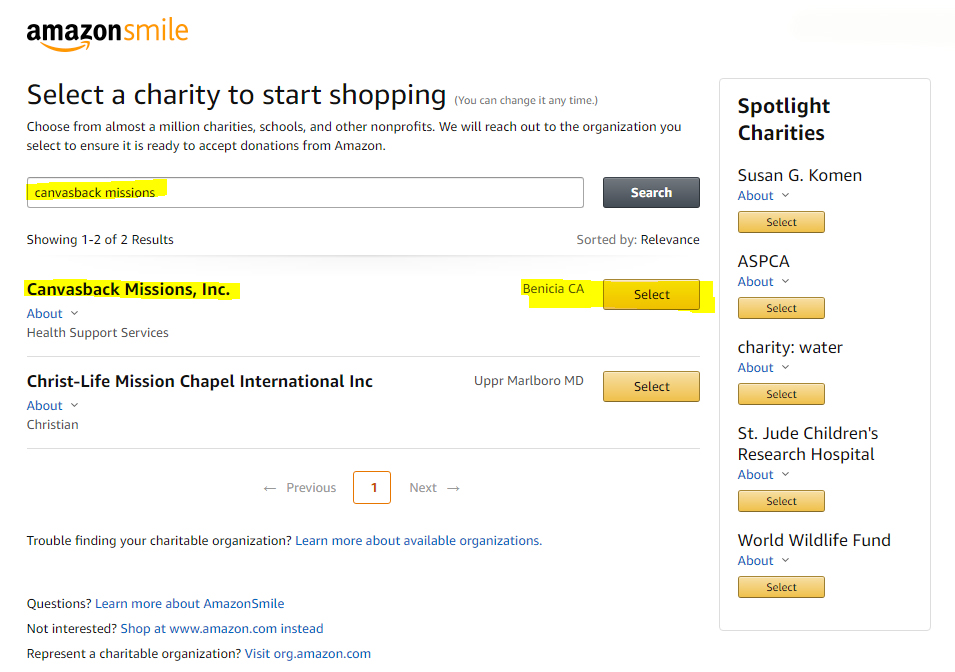Click the AmazonSmile logo

pos(107,34)
